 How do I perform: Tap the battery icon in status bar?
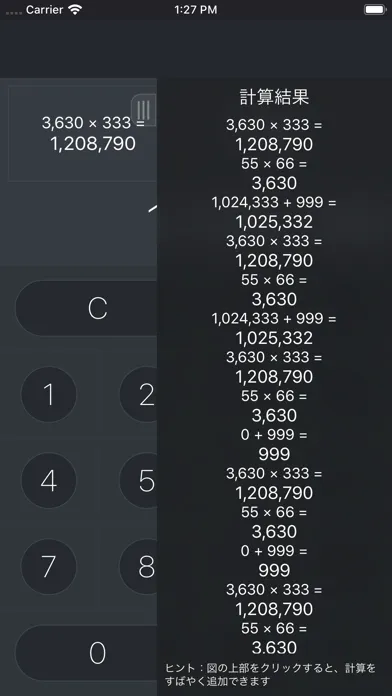click(x=375, y=10)
